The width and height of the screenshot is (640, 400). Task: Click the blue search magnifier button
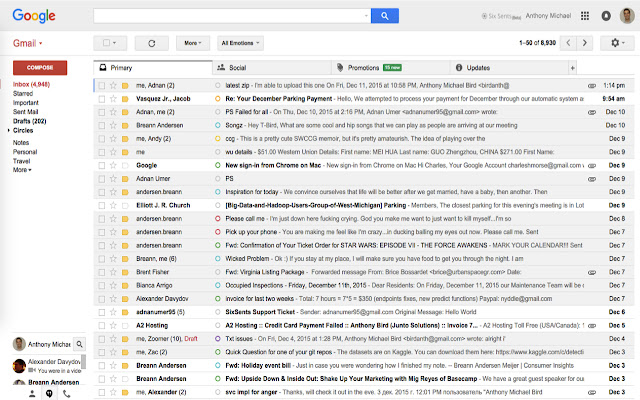(x=384, y=16)
